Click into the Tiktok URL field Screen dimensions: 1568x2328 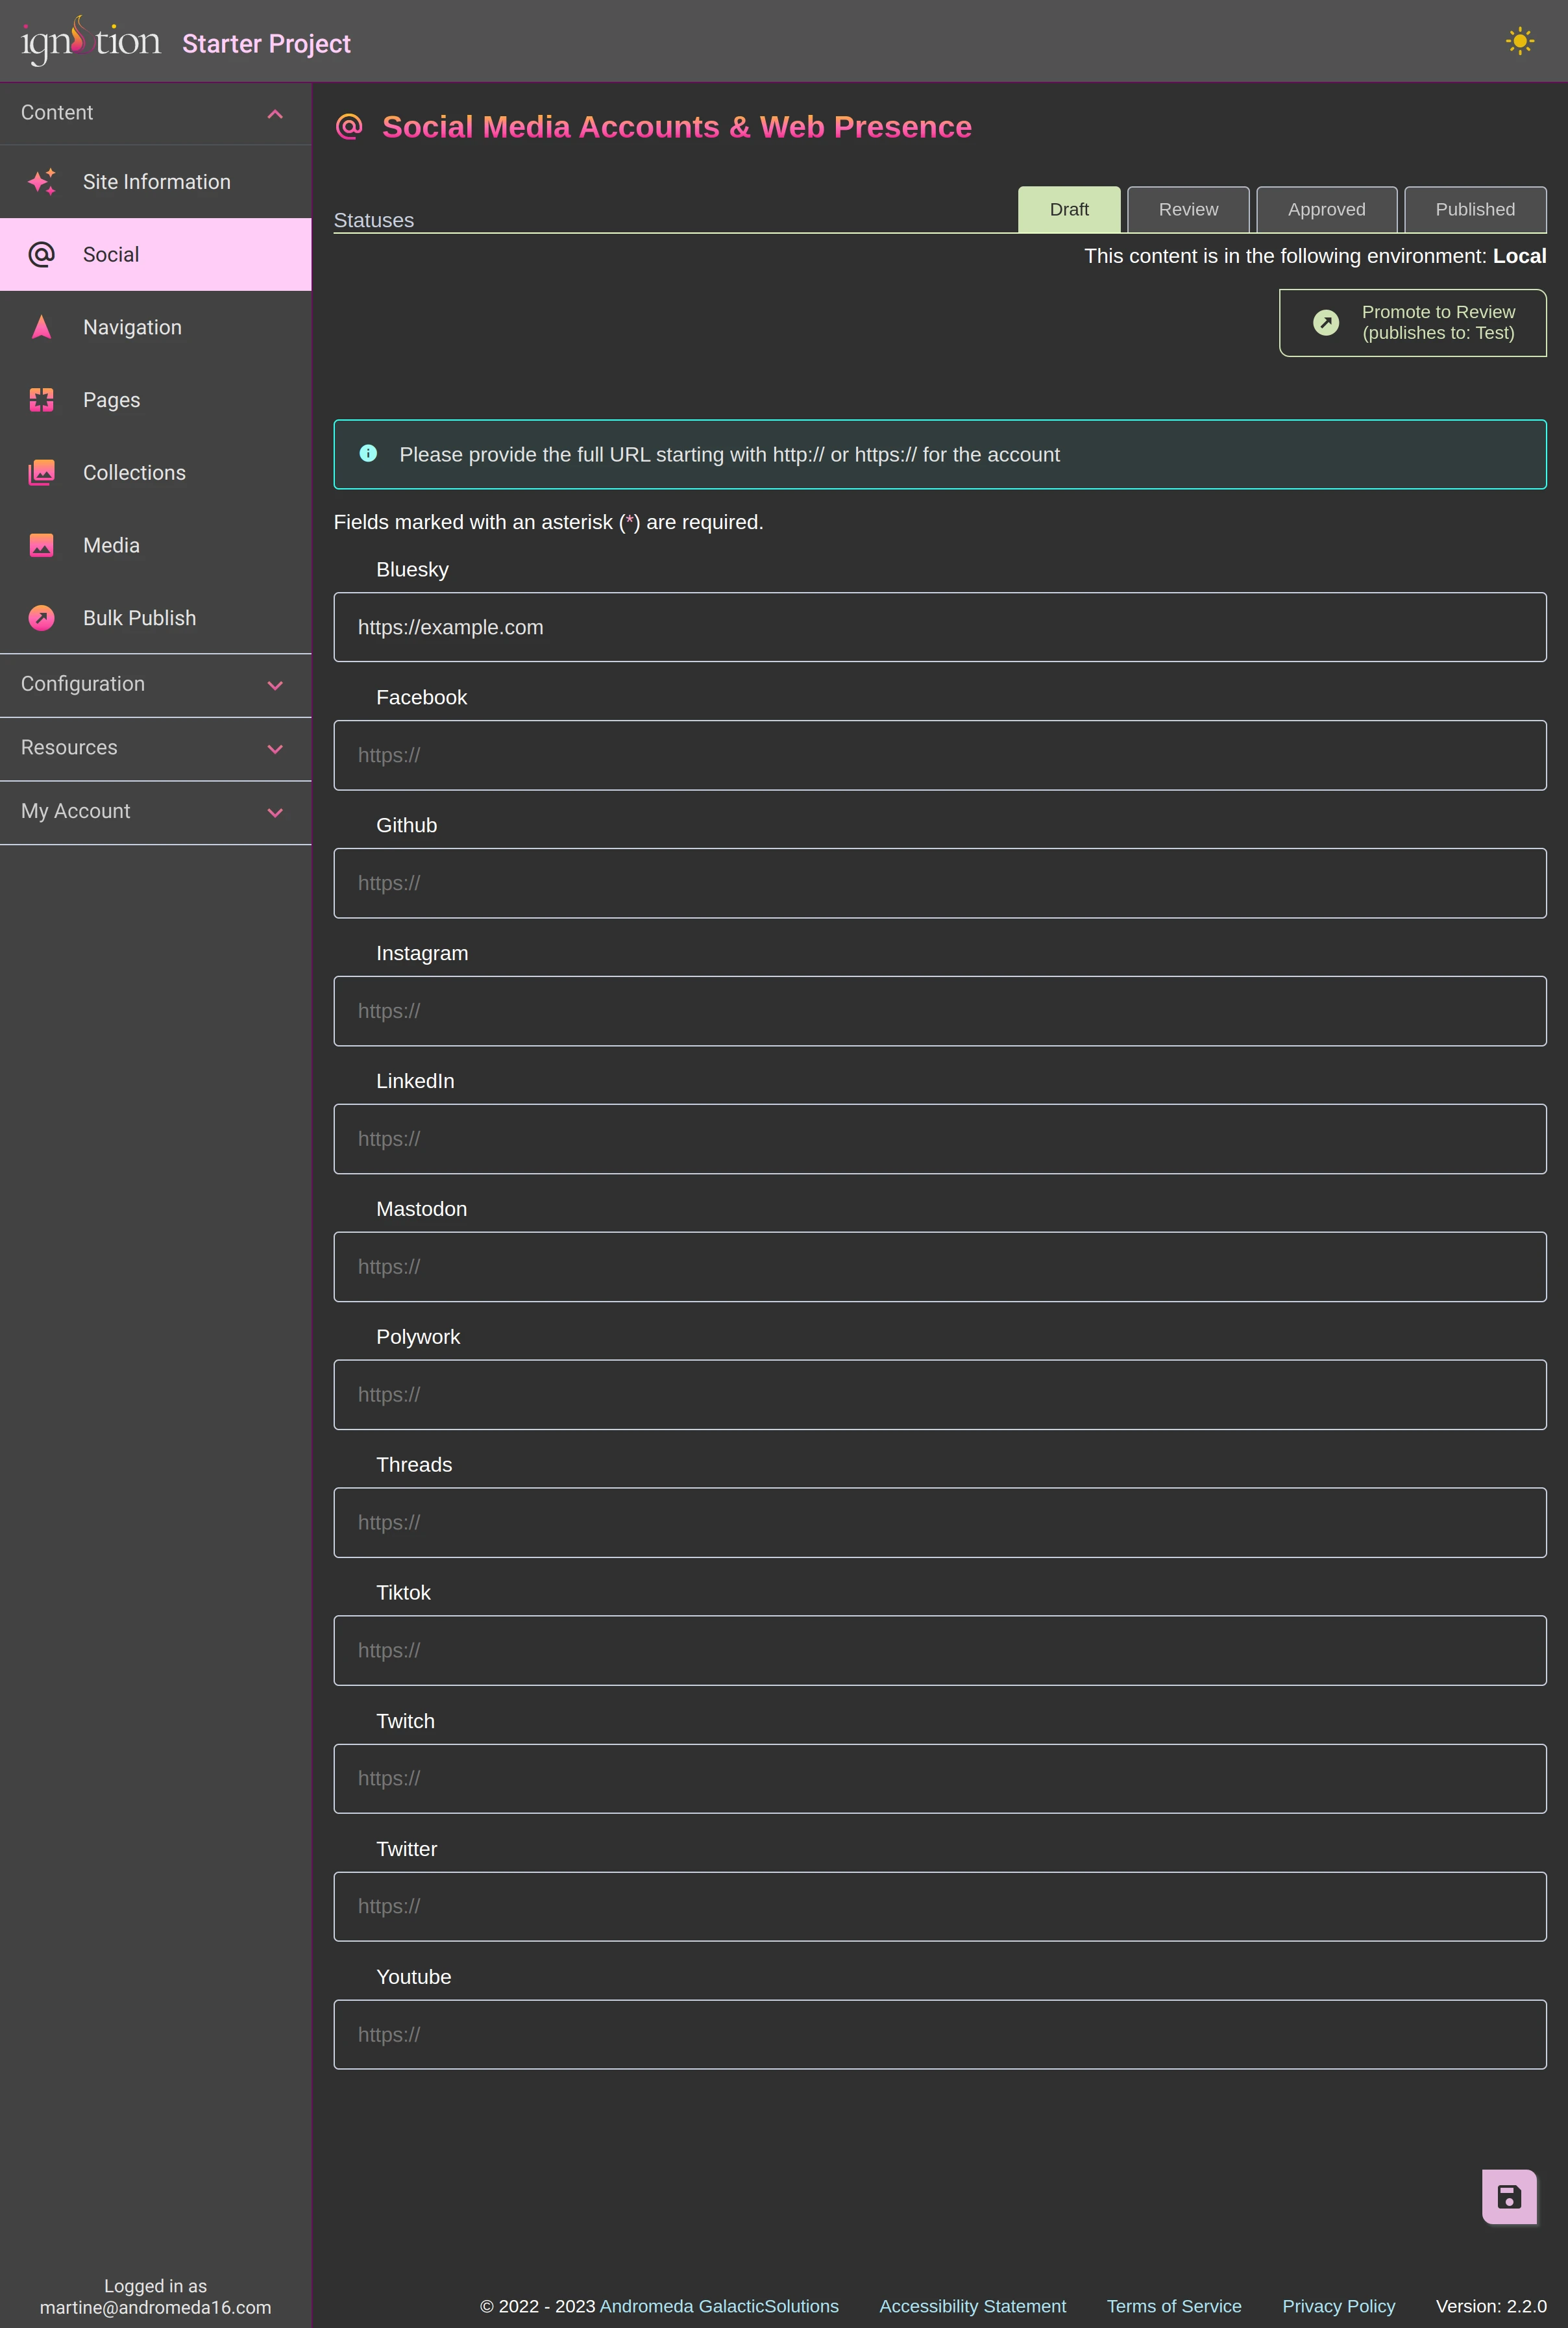coord(940,1651)
